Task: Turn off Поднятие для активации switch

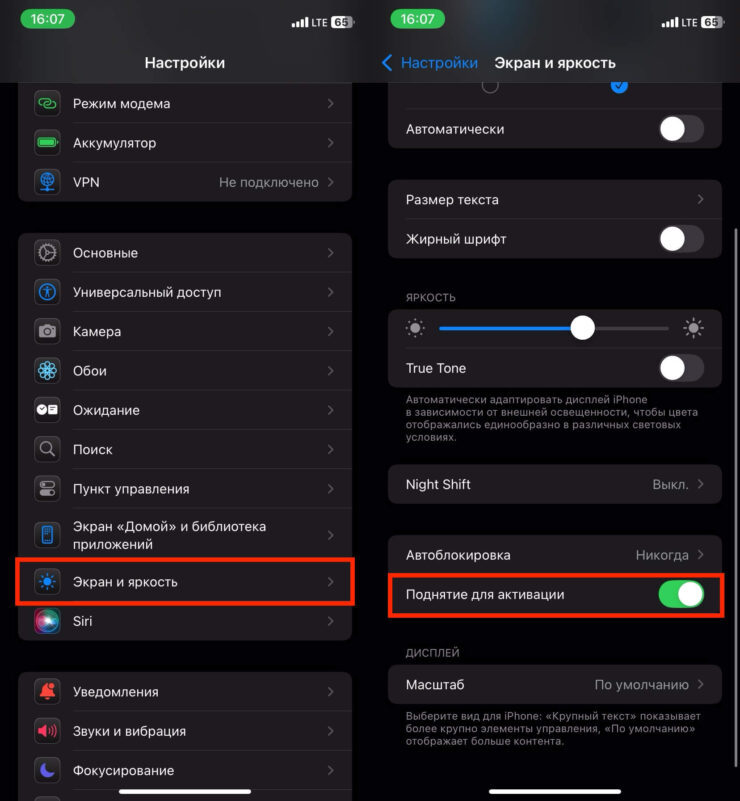Action: [x=681, y=594]
